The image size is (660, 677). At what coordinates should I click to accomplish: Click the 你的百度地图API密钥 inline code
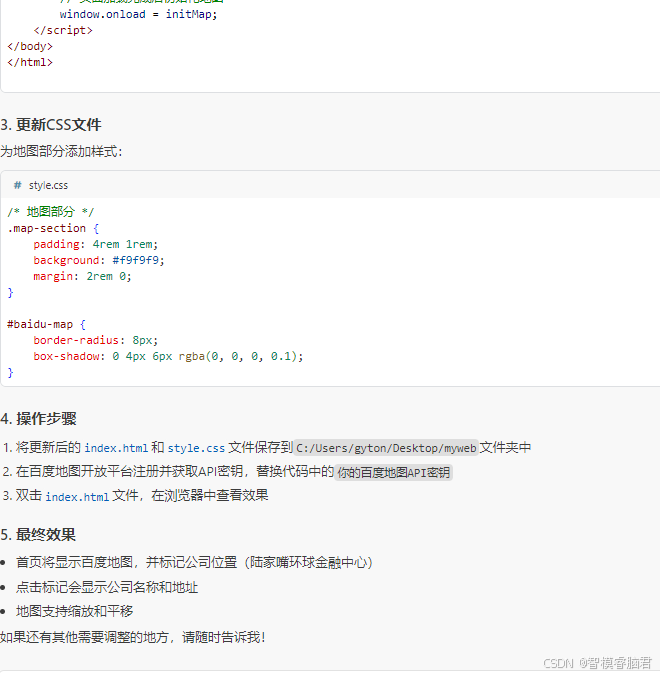[393, 472]
